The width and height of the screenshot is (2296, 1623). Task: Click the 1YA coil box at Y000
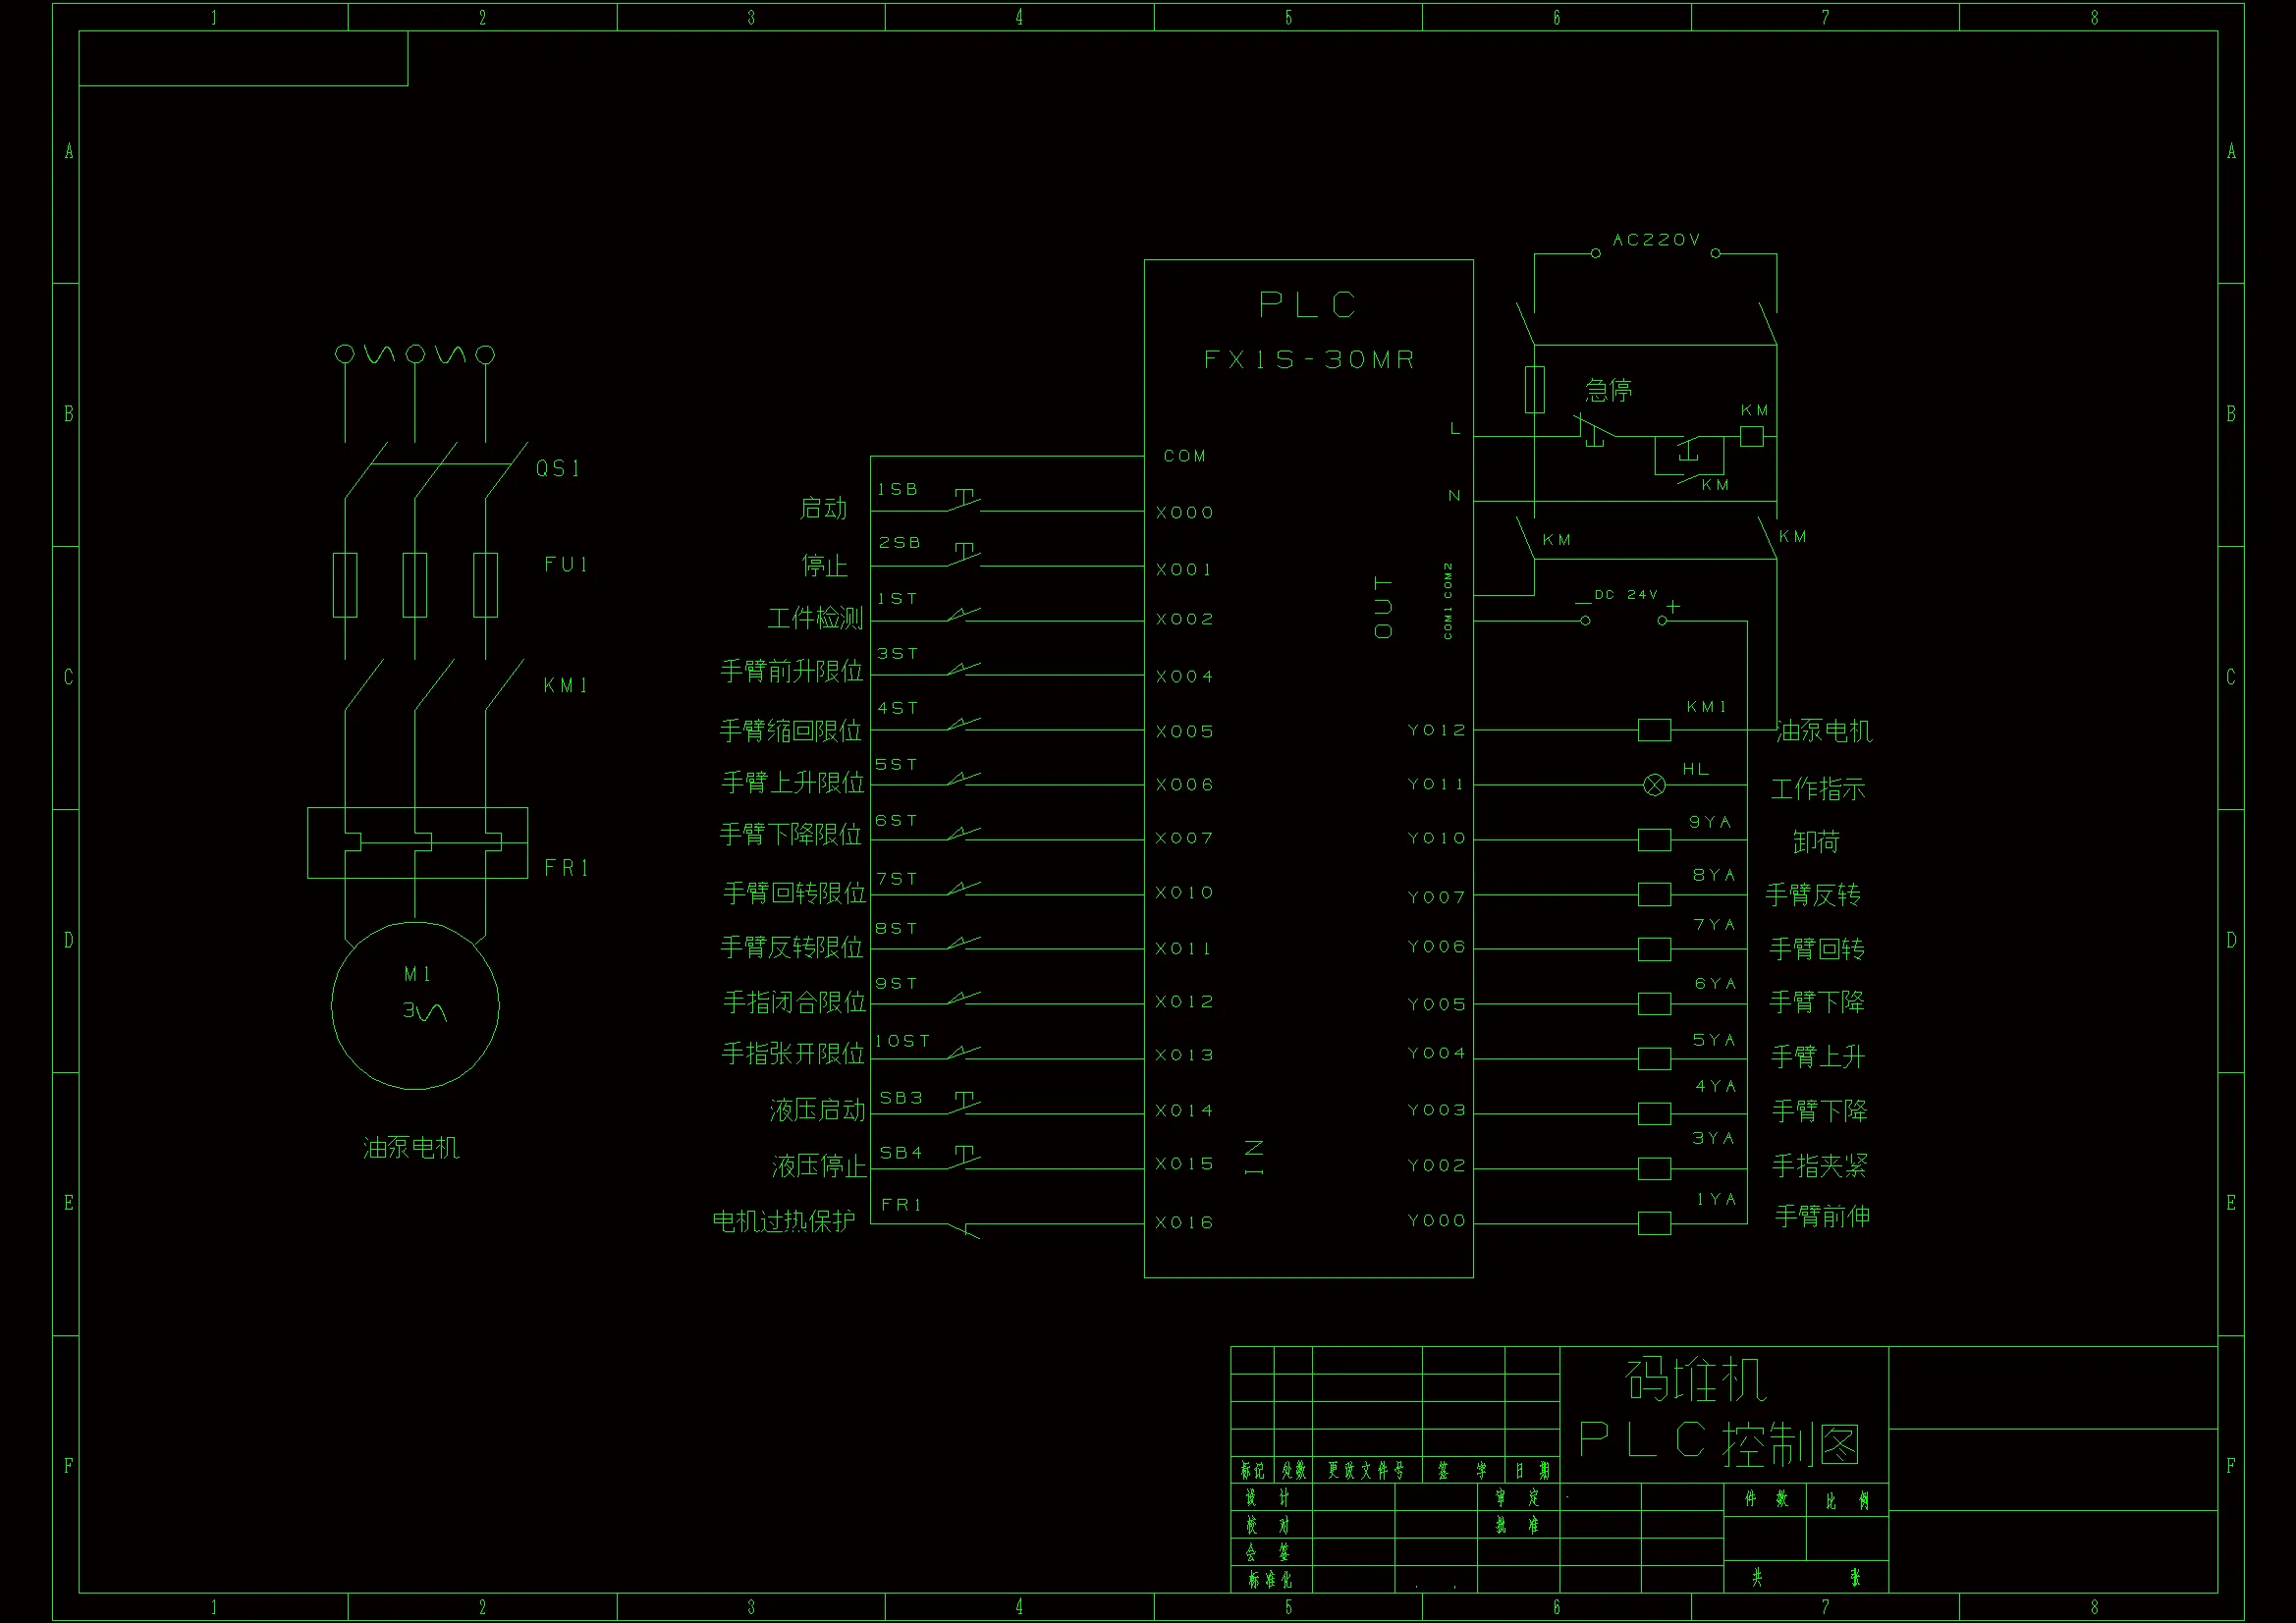pos(1654,1223)
